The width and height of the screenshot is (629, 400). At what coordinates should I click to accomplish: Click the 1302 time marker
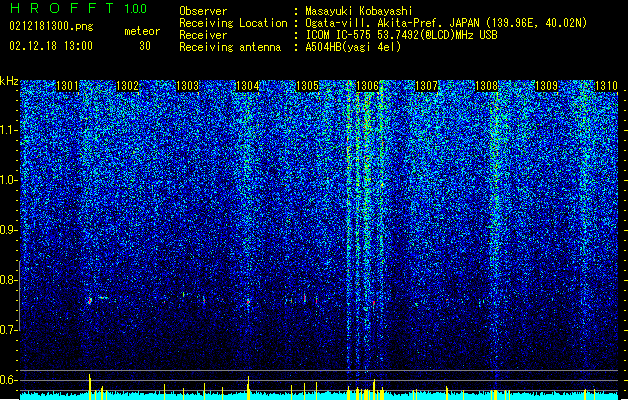[x=127, y=86]
